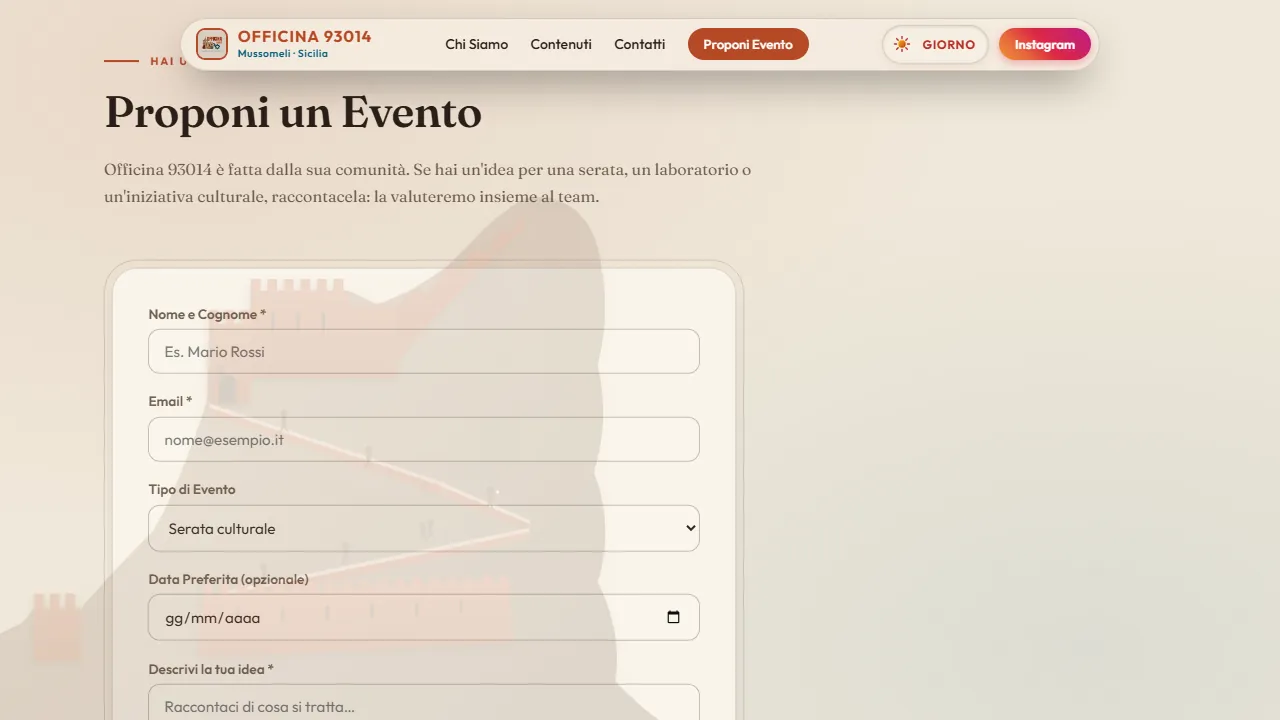Click the Proponi Evento button
Image resolution: width=1280 pixels, height=720 pixels.
pos(748,45)
